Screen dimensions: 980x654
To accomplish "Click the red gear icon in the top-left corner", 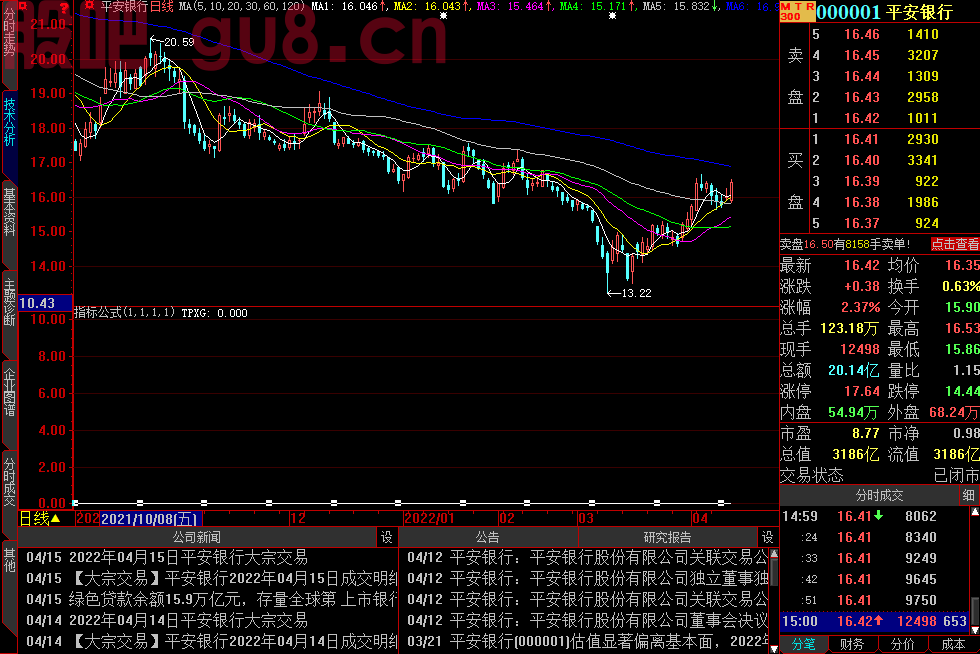I will point(24,6).
